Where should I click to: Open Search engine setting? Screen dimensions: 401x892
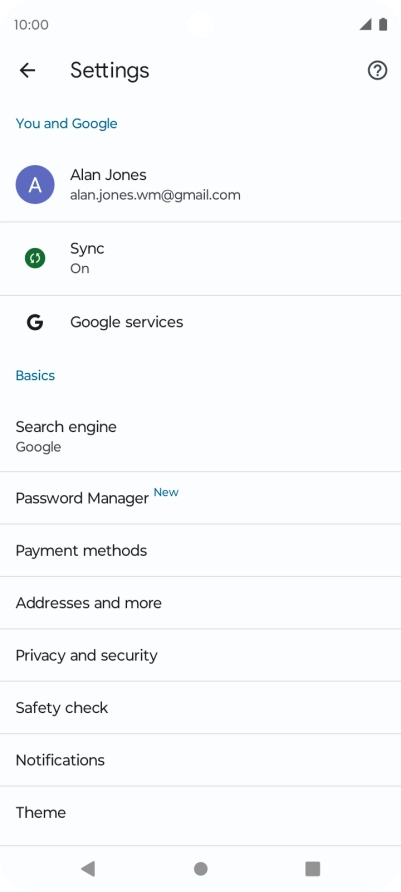pyautogui.click(x=200, y=436)
